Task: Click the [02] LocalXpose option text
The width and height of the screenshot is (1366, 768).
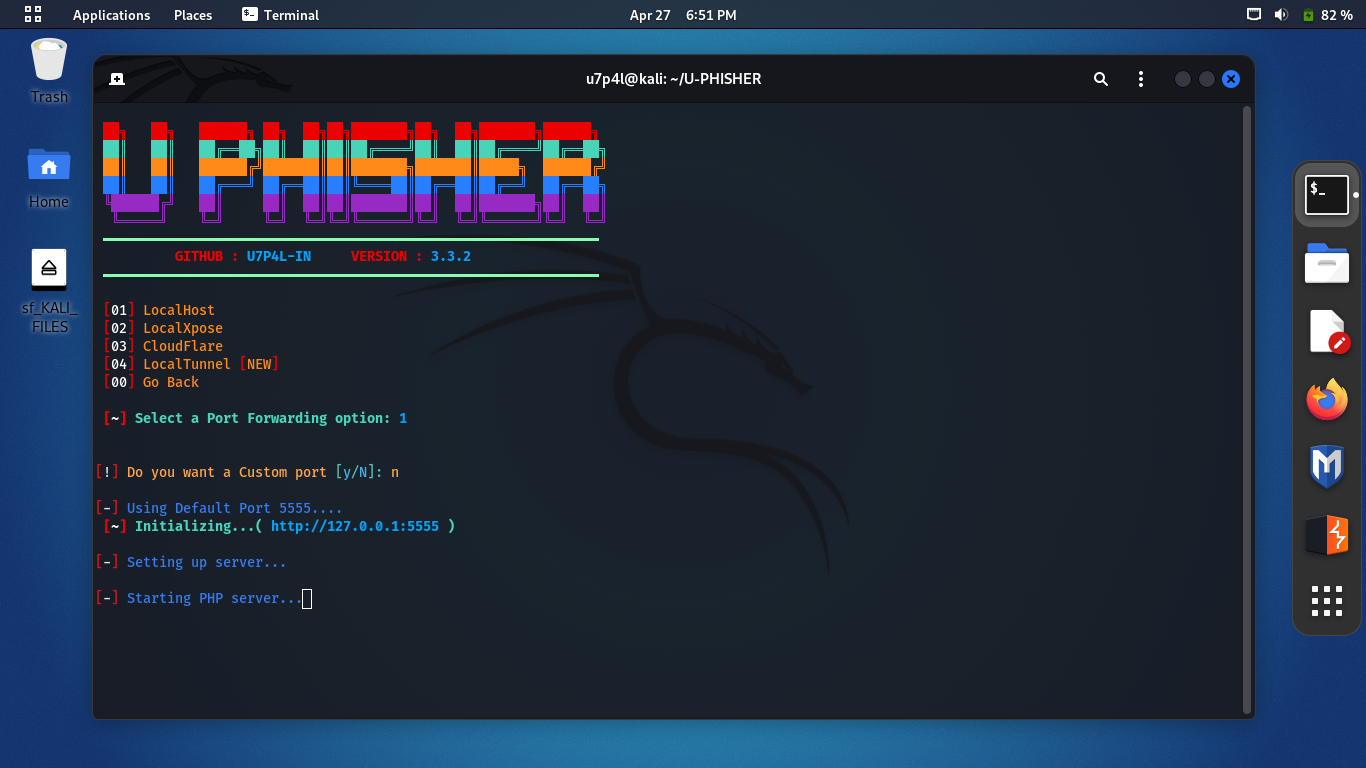Action: click(163, 328)
